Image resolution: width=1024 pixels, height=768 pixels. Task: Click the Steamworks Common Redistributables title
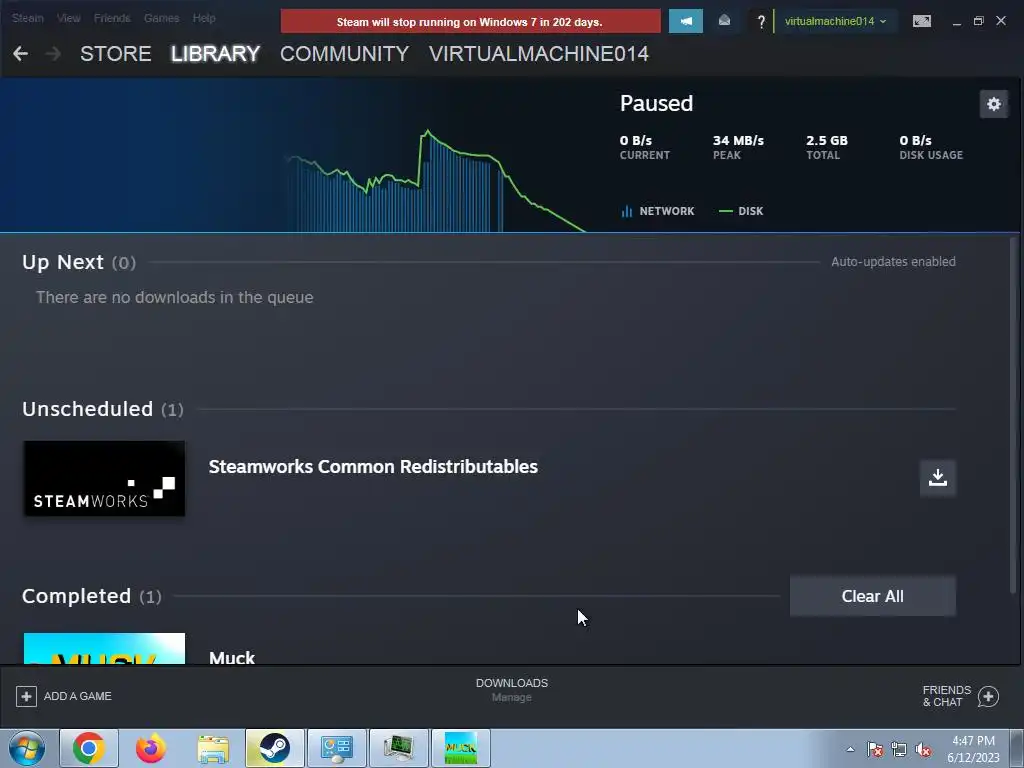click(373, 467)
